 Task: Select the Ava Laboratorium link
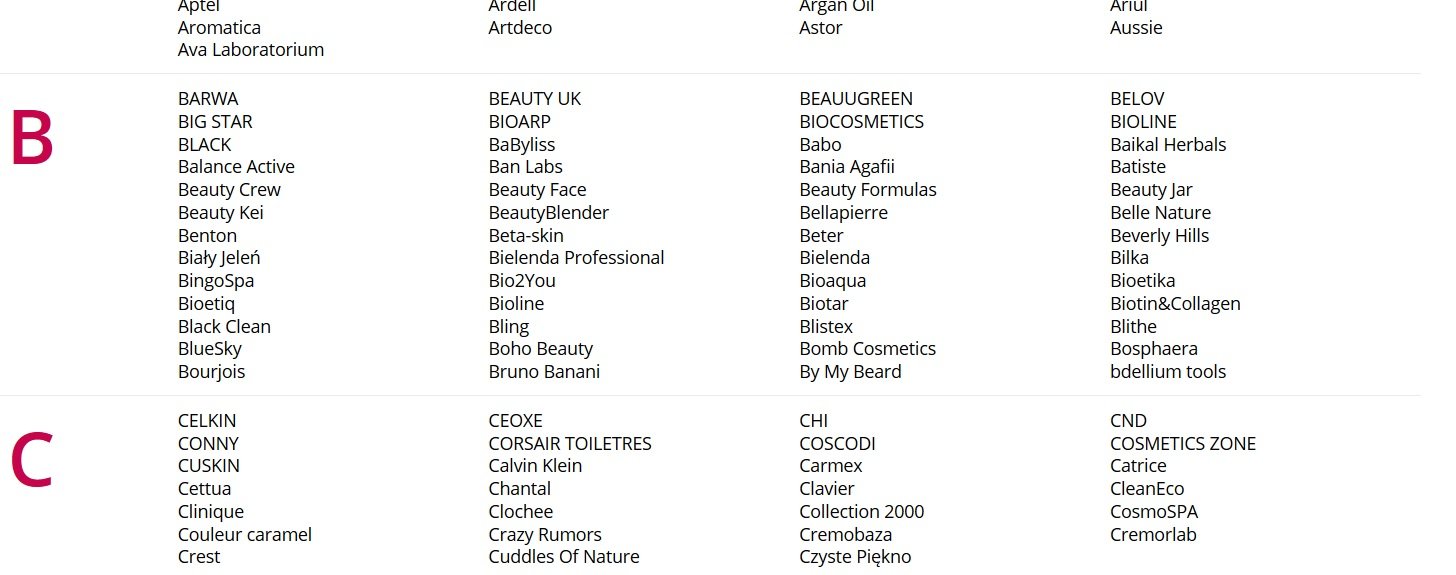(251, 50)
